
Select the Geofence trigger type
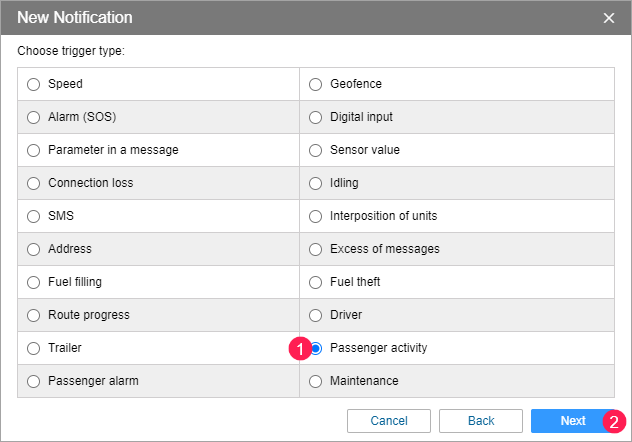(316, 84)
